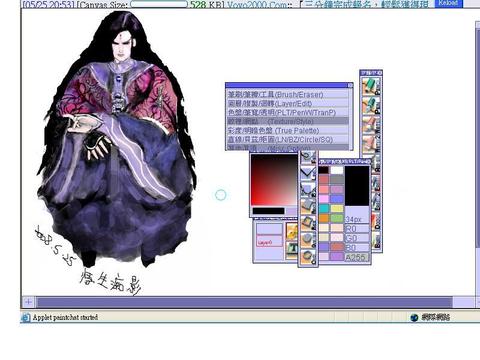Pick the yellow palette swatch
The width and height of the screenshot is (480, 360).
[x=337, y=209]
